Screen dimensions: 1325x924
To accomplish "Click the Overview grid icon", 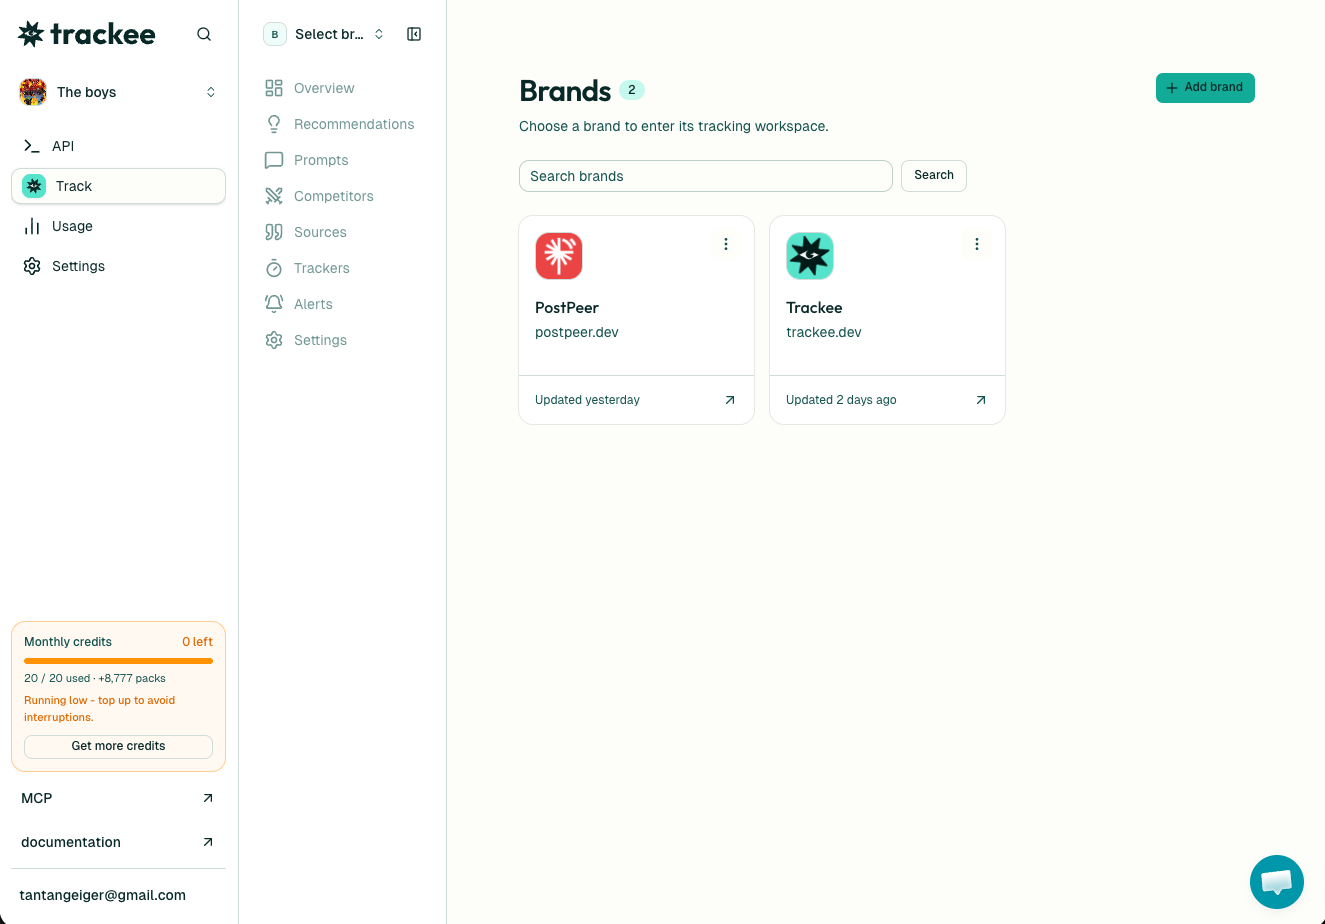I will tap(274, 88).
